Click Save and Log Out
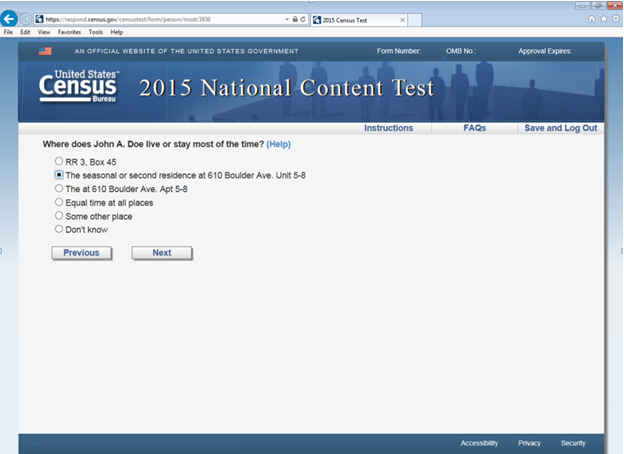Image resolution: width=624 pixels, height=454 pixels. point(561,128)
